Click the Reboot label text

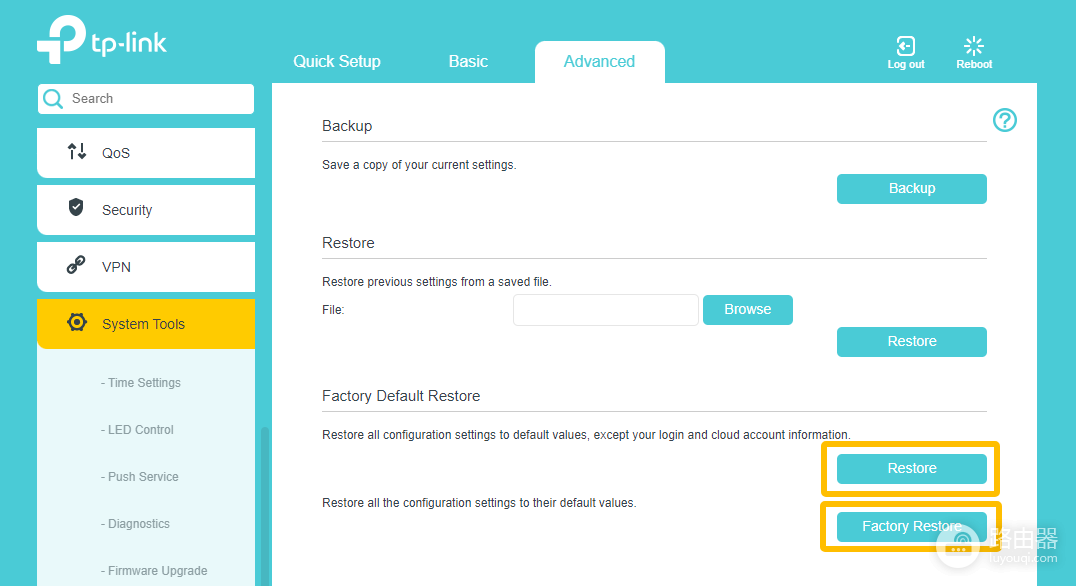click(x=974, y=65)
